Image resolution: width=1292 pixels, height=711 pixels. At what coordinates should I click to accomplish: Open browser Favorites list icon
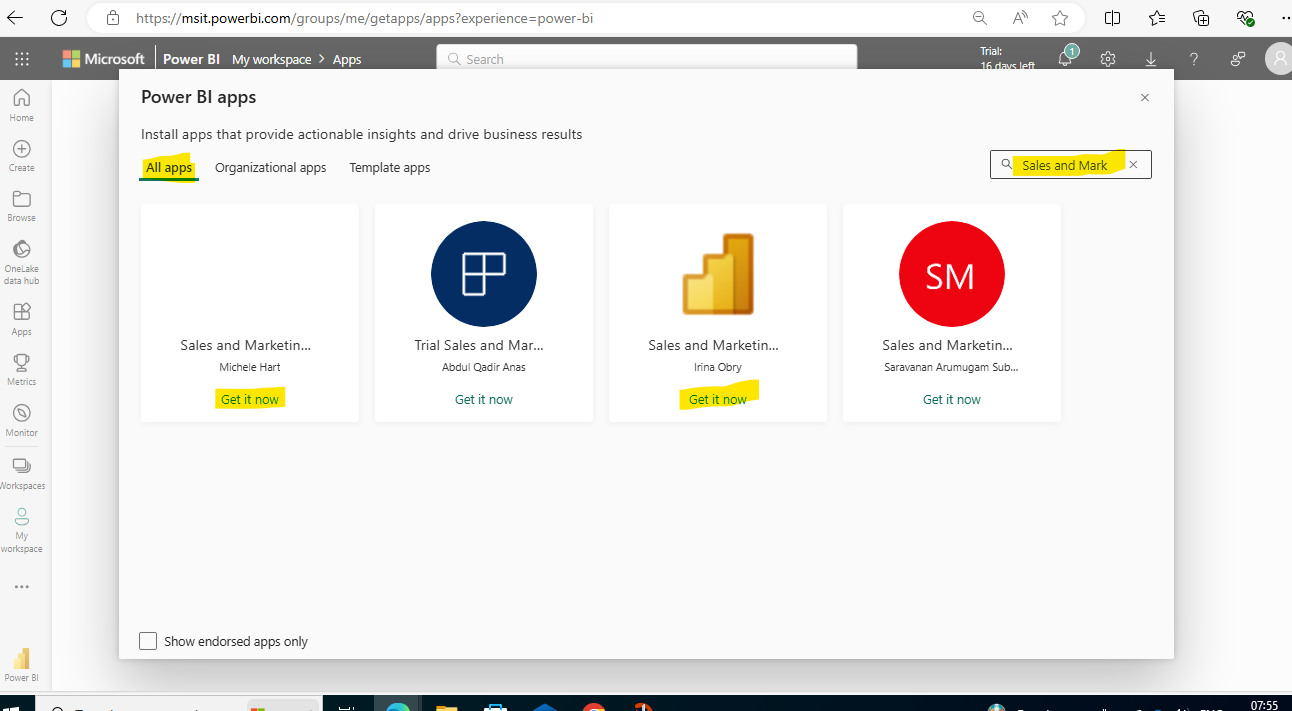click(x=1156, y=18)
